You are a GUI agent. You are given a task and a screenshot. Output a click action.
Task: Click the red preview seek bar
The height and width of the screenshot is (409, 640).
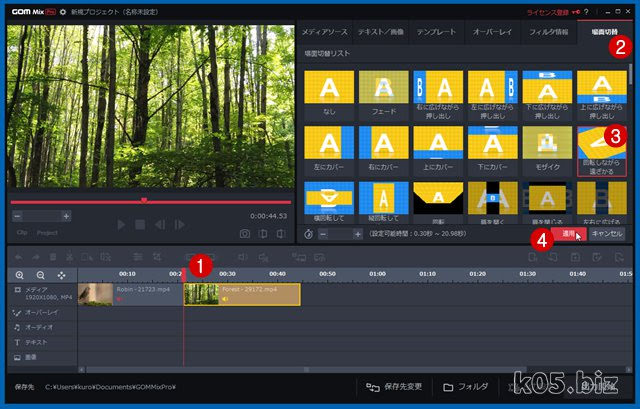coord(151,202)
